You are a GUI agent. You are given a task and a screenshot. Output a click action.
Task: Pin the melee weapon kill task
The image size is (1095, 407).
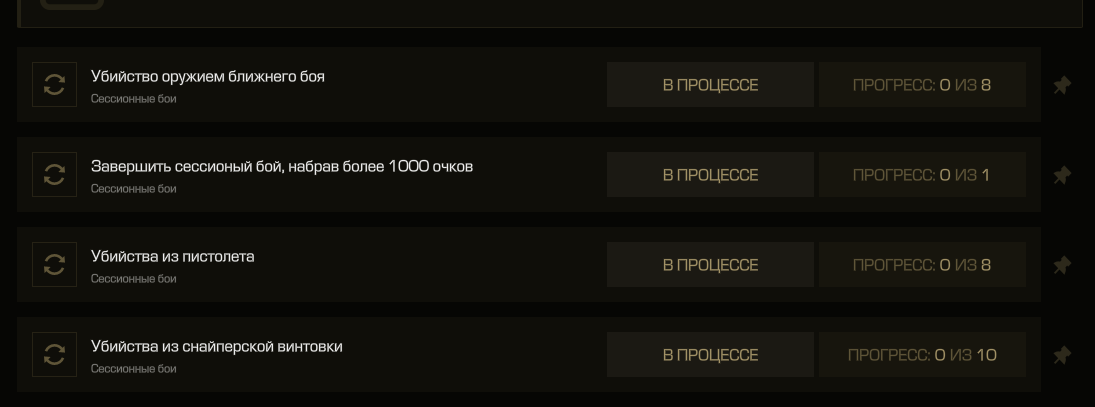point(1061,85)
